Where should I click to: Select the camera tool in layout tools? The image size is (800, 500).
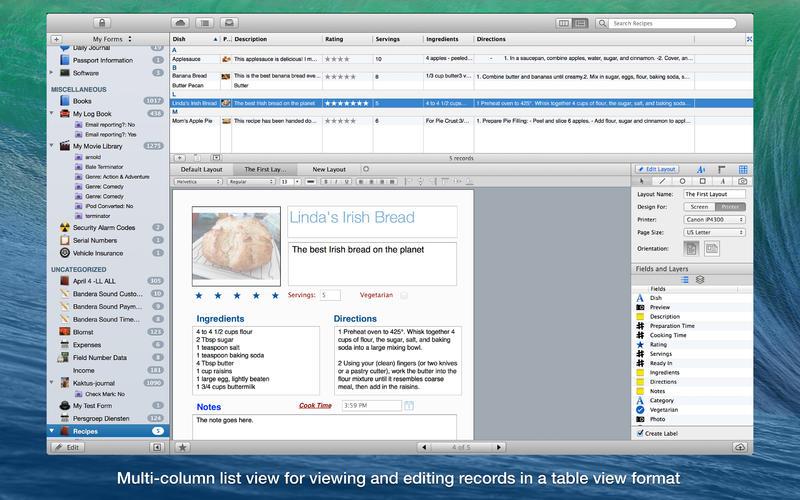pyautogui.click(x=742, y=181)
